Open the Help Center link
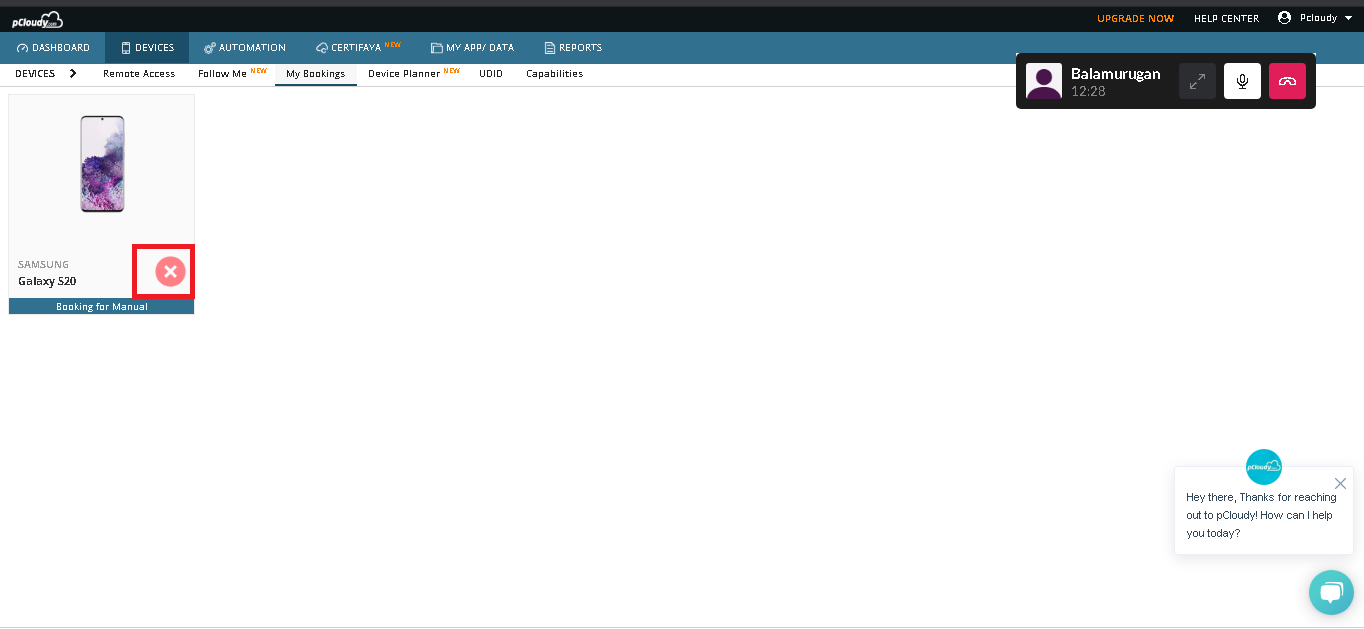The width and height of the screenshot is (1364, 629). click(x=1226, y=19)
